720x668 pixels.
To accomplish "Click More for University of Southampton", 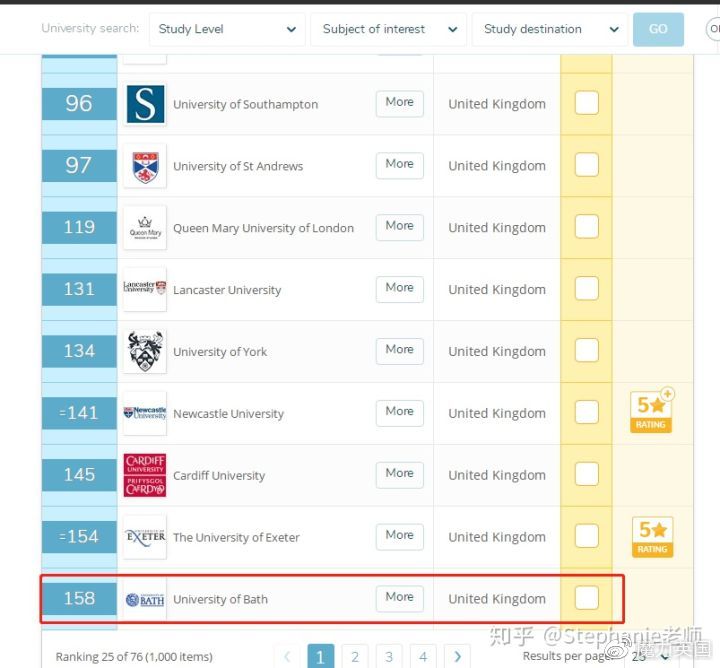I will tap(399, 102).
